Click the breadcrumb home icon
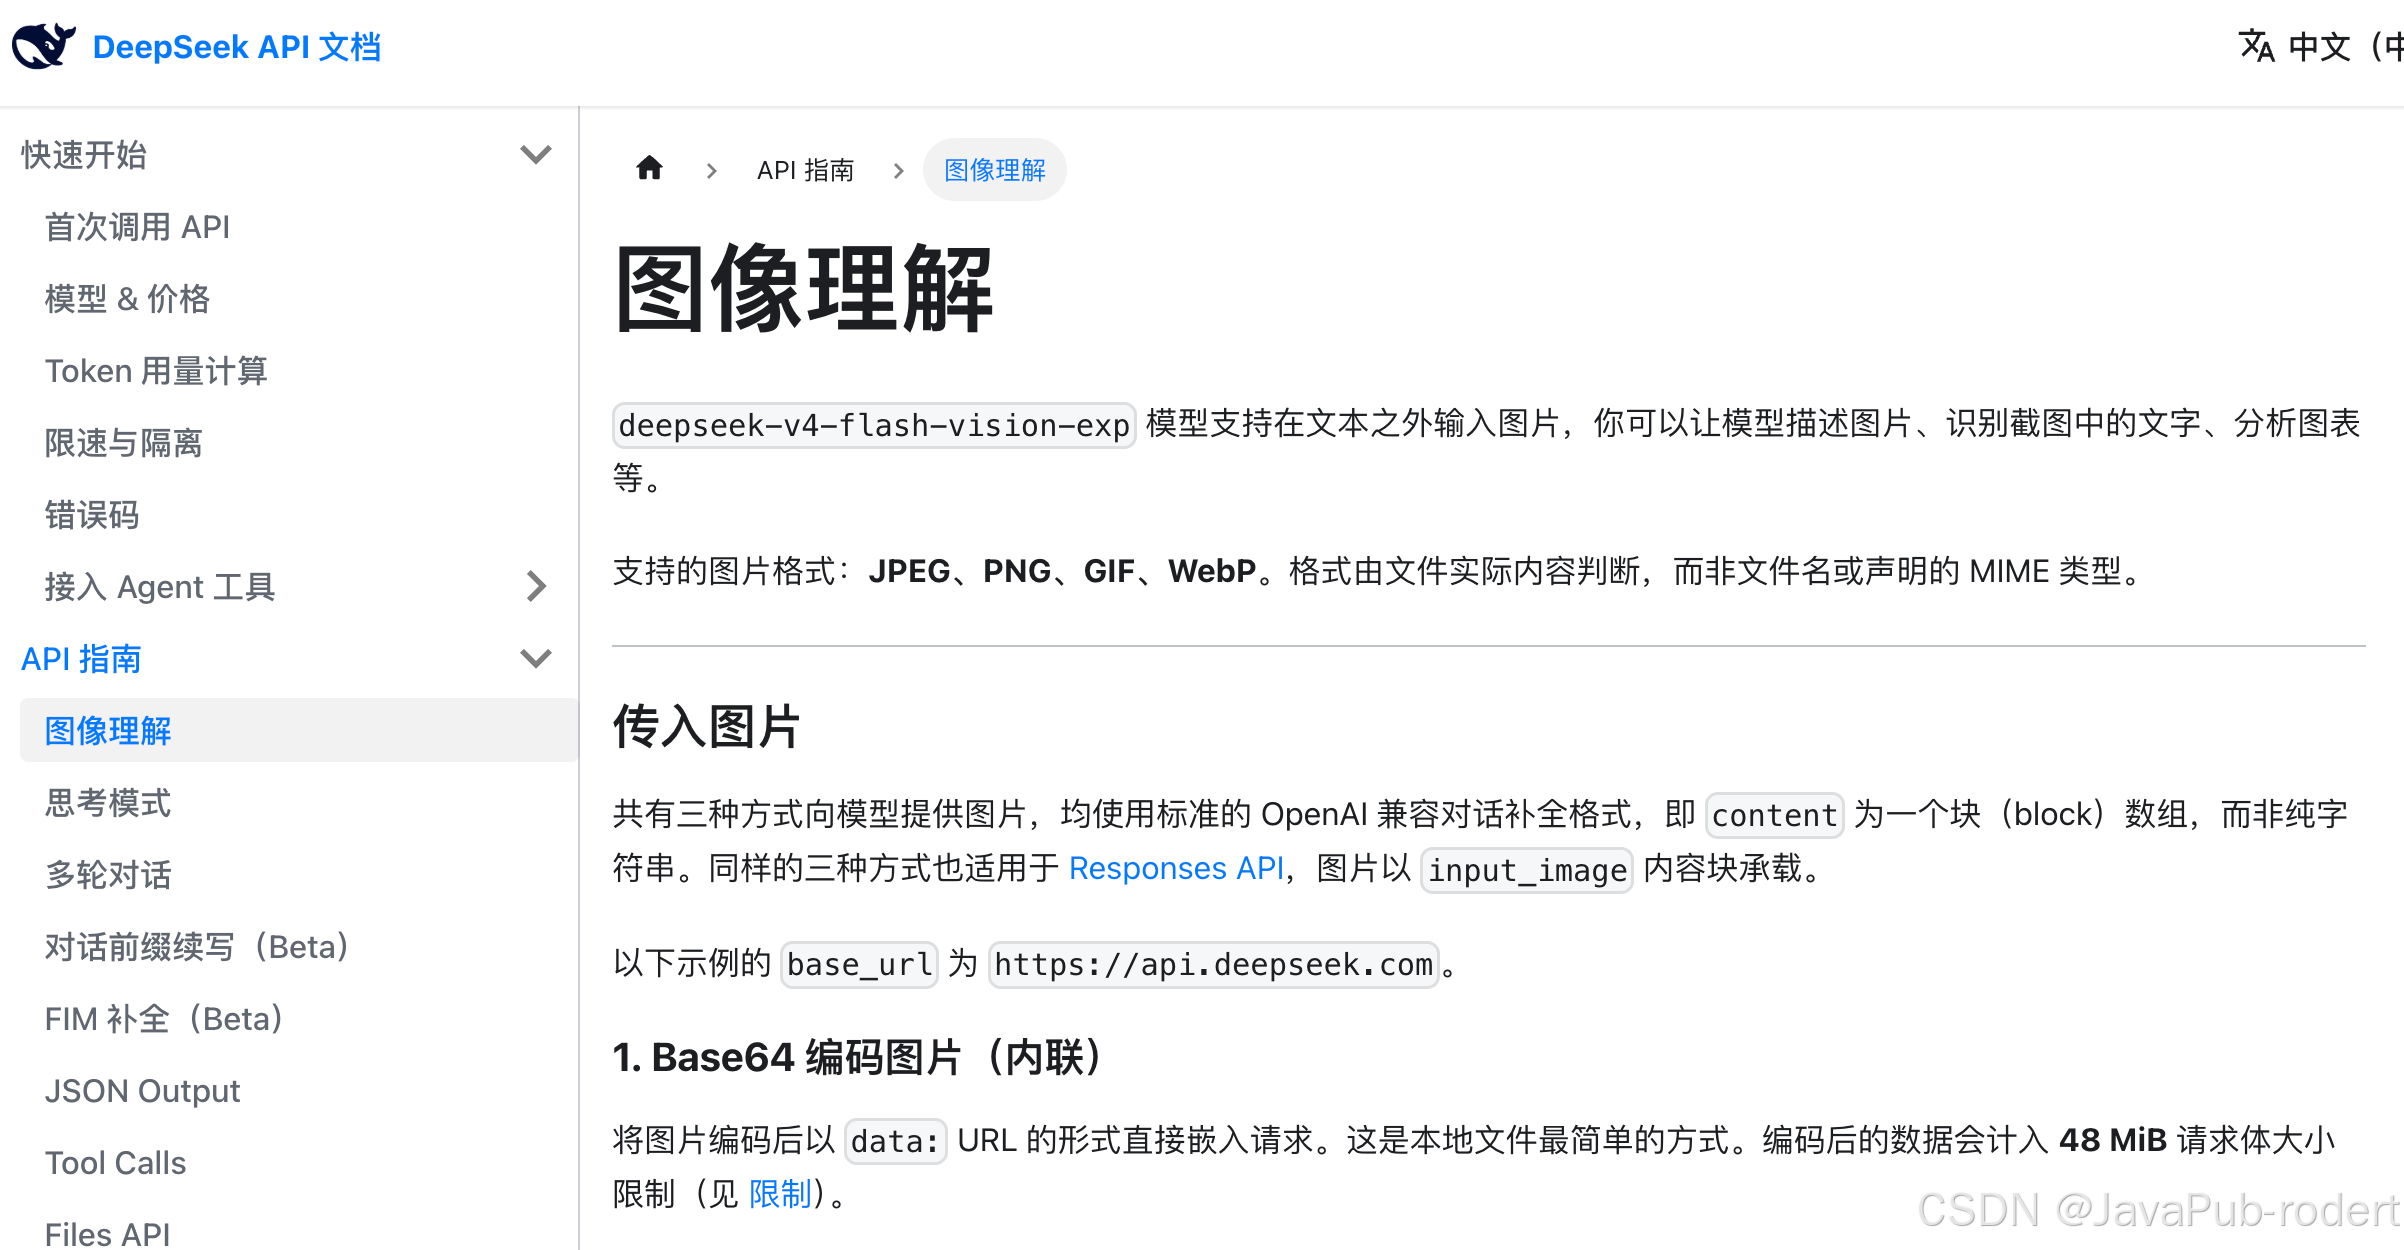The image size is (2404, 1250). coord(650,168)
